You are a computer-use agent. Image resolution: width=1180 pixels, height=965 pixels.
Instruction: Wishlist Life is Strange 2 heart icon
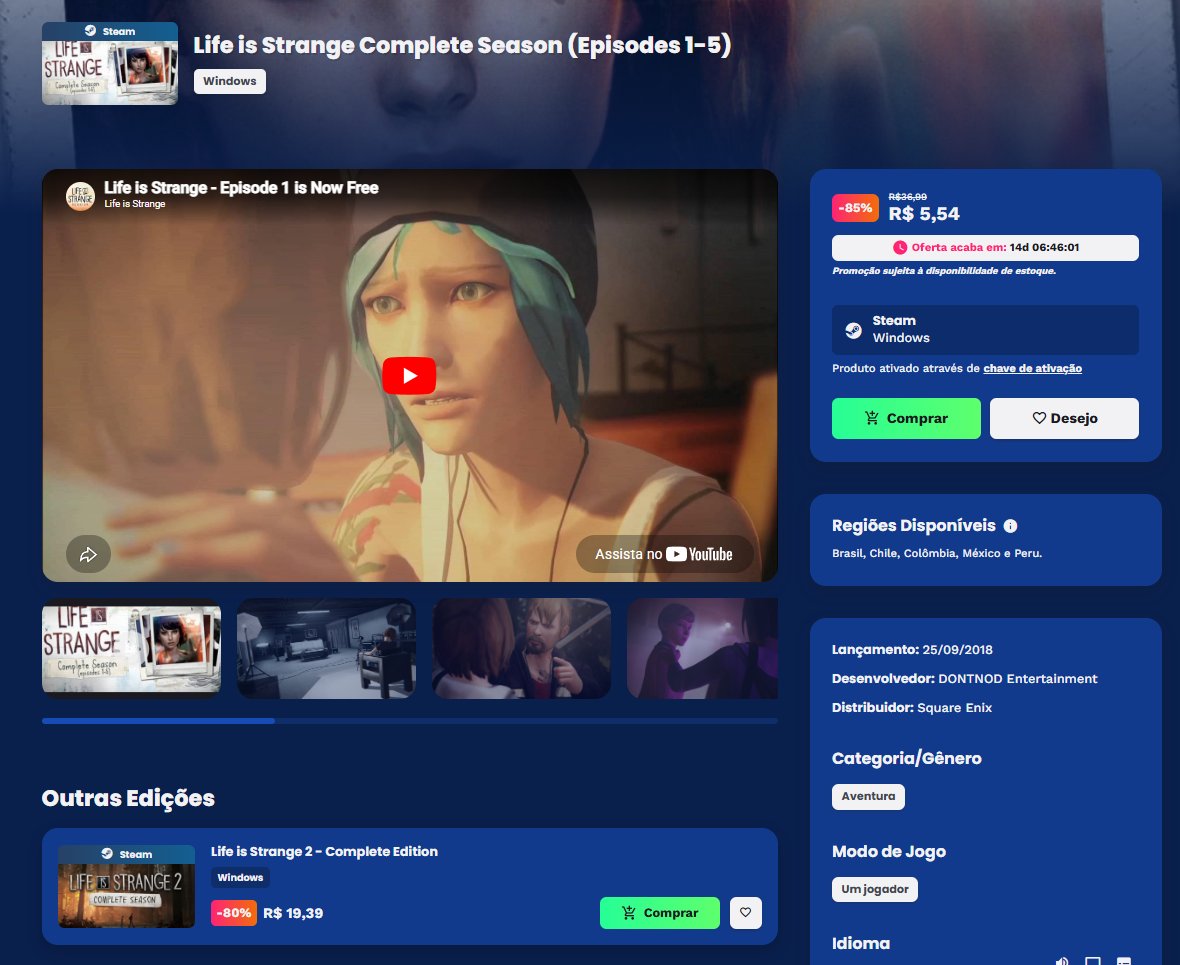tap(746, 913)
